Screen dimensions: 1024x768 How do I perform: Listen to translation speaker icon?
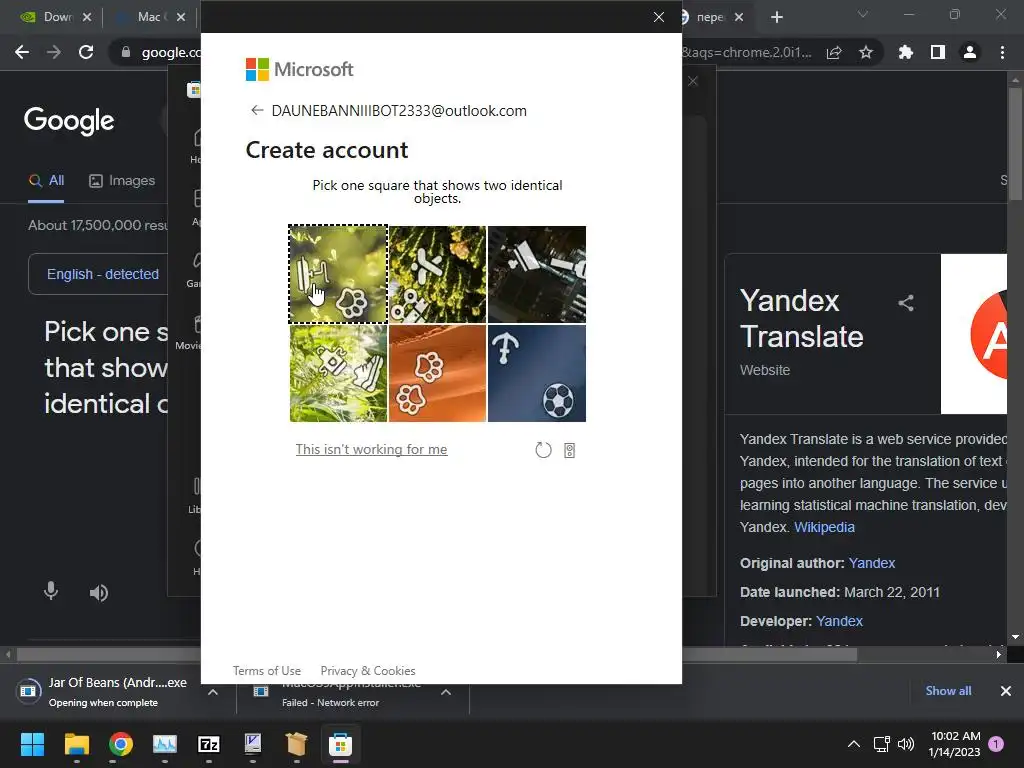coord(99,592)
